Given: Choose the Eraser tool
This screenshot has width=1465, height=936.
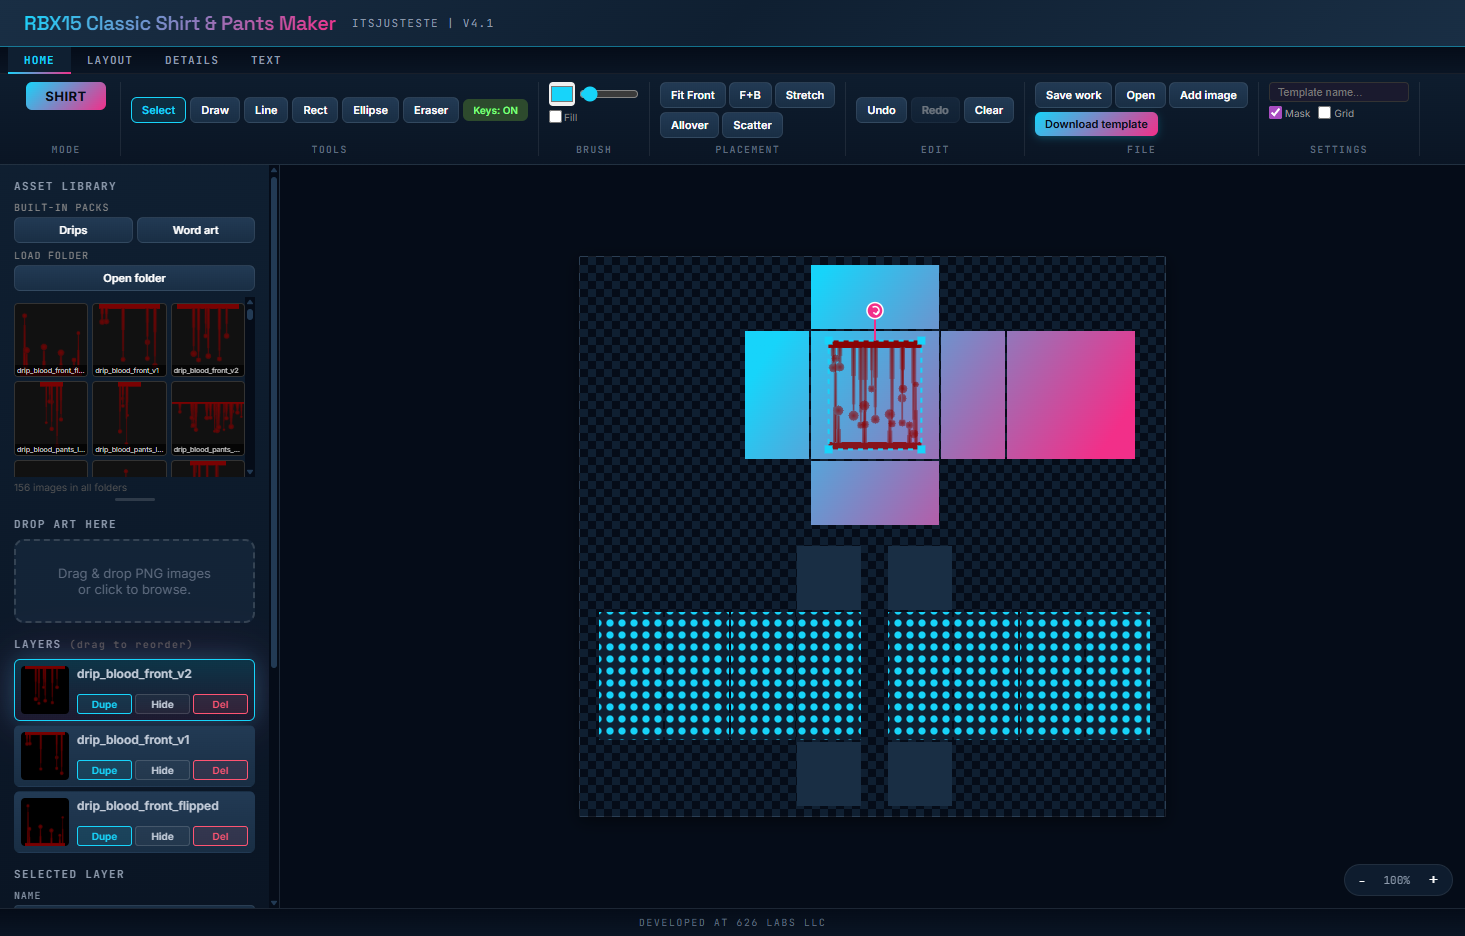Looking at the screenshot, I should pos(431,110).
